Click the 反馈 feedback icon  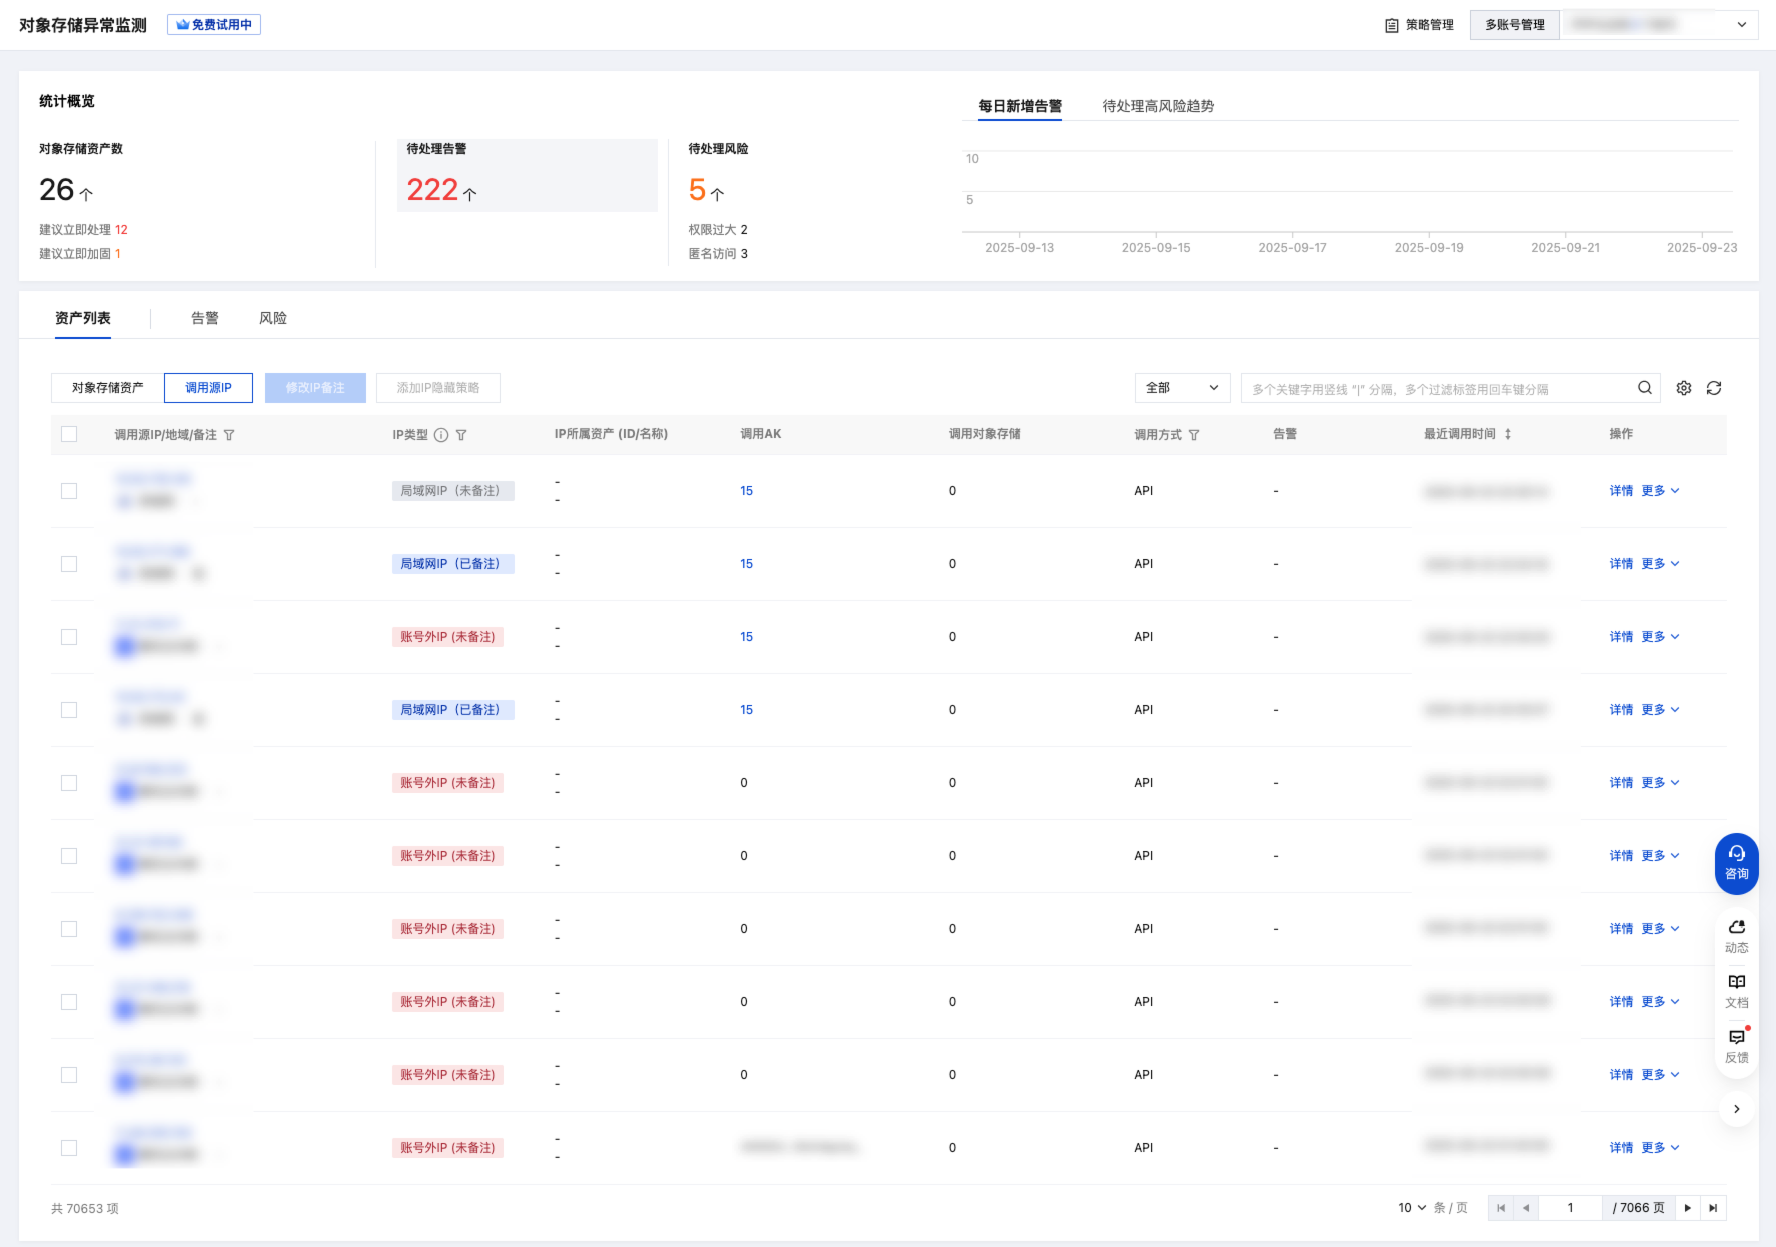[x=1736, y=1045]
